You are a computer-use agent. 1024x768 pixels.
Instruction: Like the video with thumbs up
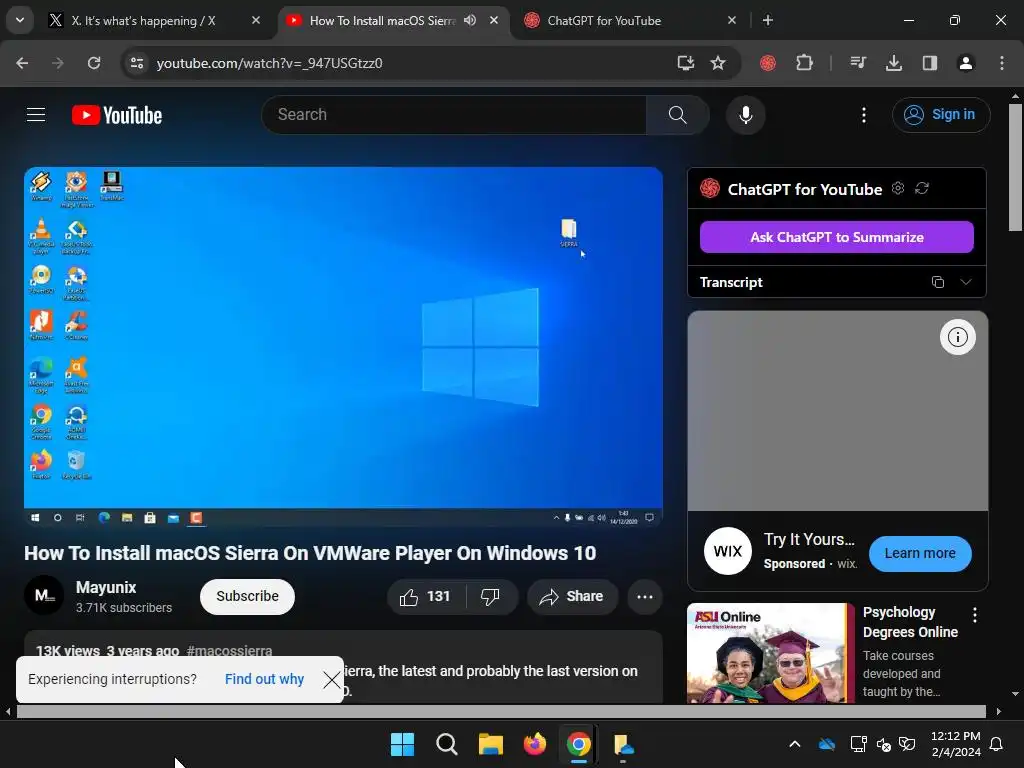(425, 596)
